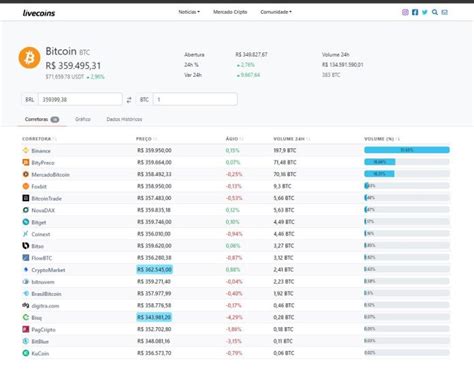Click Foxbit volume 9,3 BTC
Viewport: 474px width, 370px height.
pos(282,186)
